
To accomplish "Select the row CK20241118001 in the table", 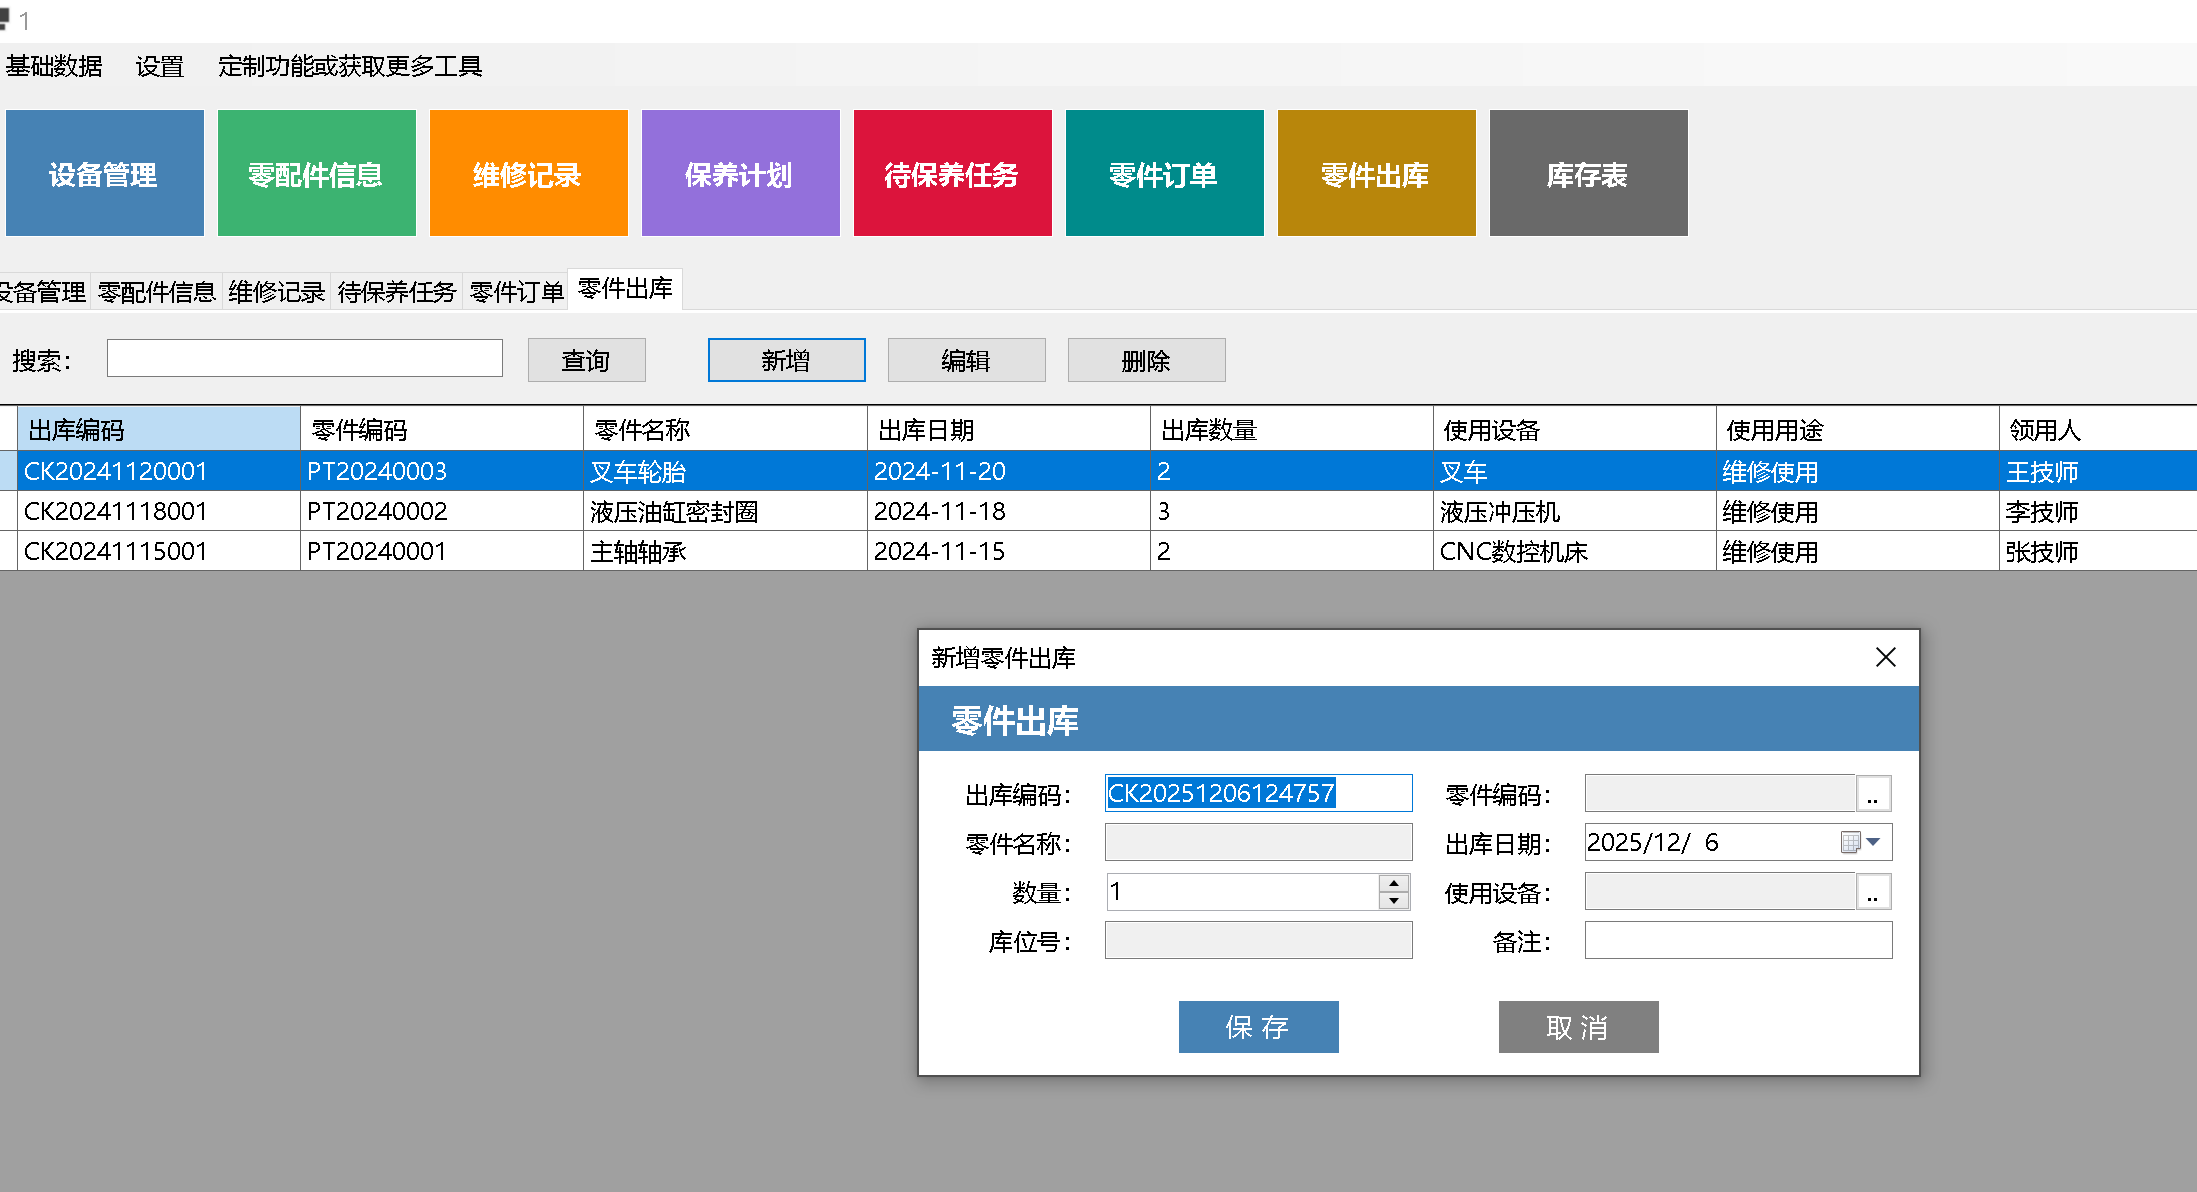I will point(116,511).
